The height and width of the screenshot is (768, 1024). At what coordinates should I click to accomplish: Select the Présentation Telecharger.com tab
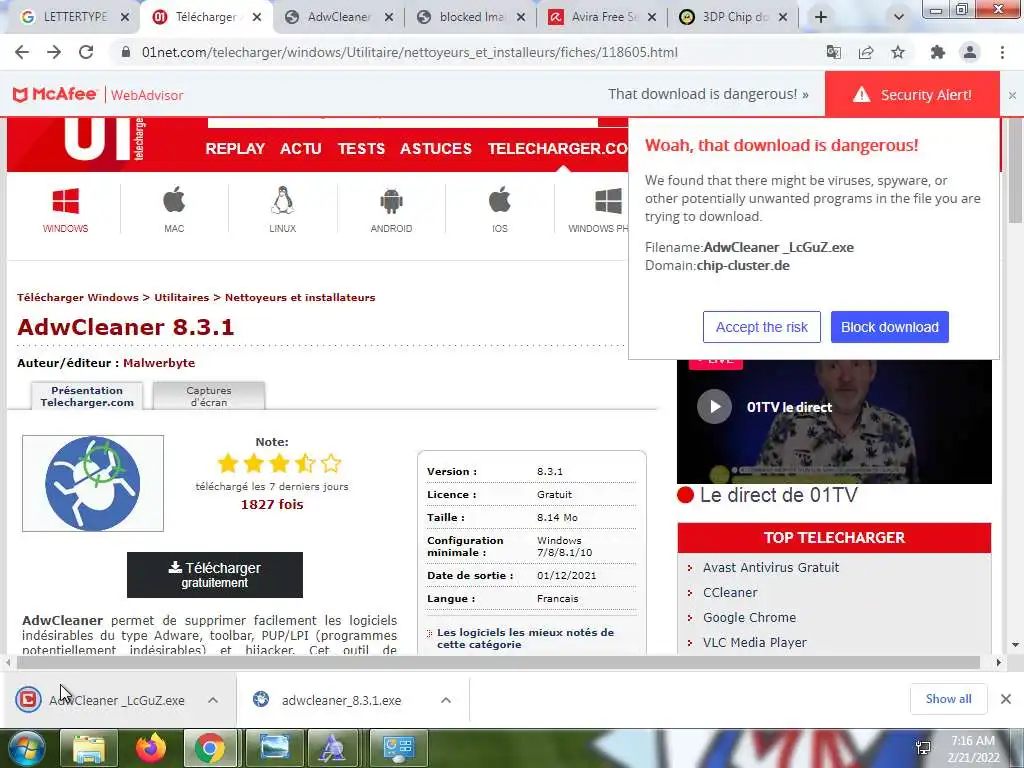coord(87,396)
